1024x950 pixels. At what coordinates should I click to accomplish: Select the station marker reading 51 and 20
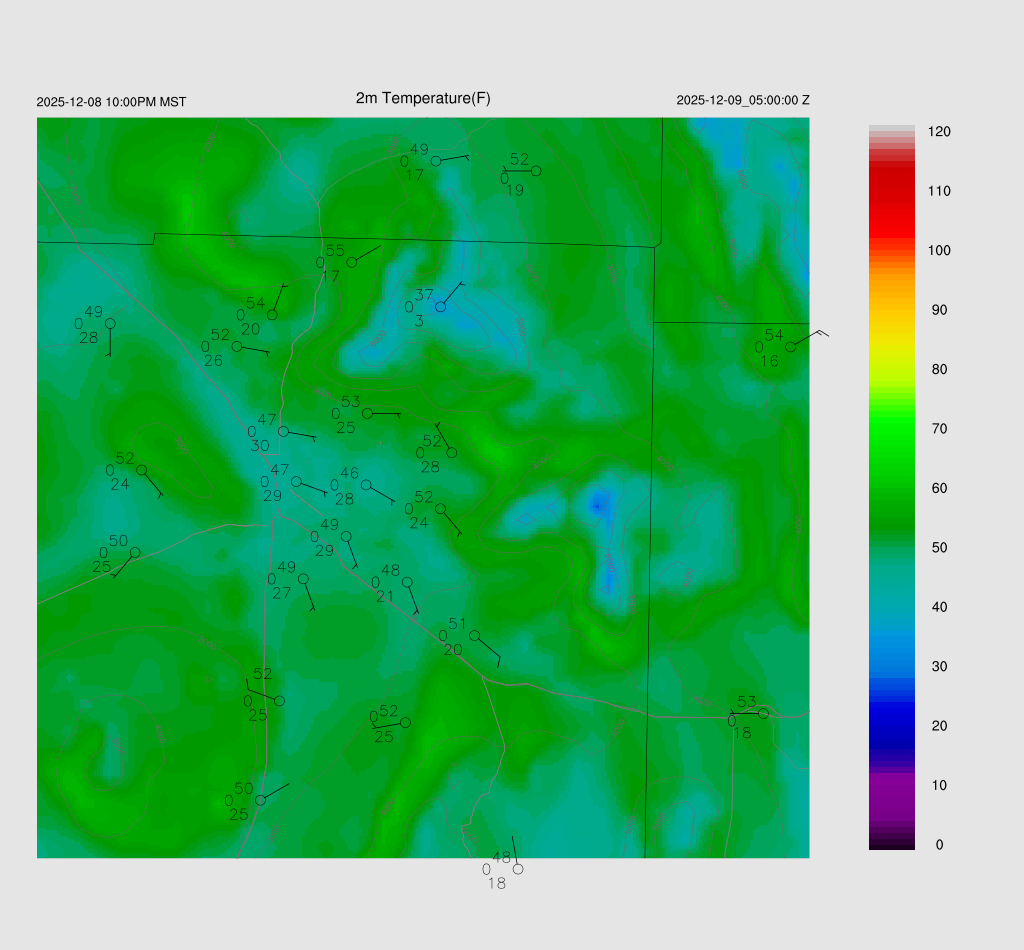474,635
